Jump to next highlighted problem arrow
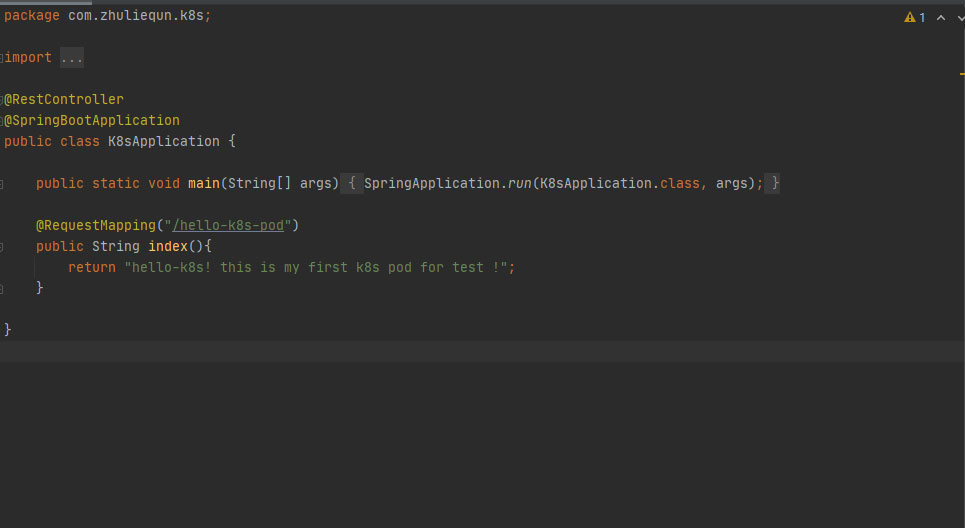This screenshot has width=965, height=528. (960, 17)
